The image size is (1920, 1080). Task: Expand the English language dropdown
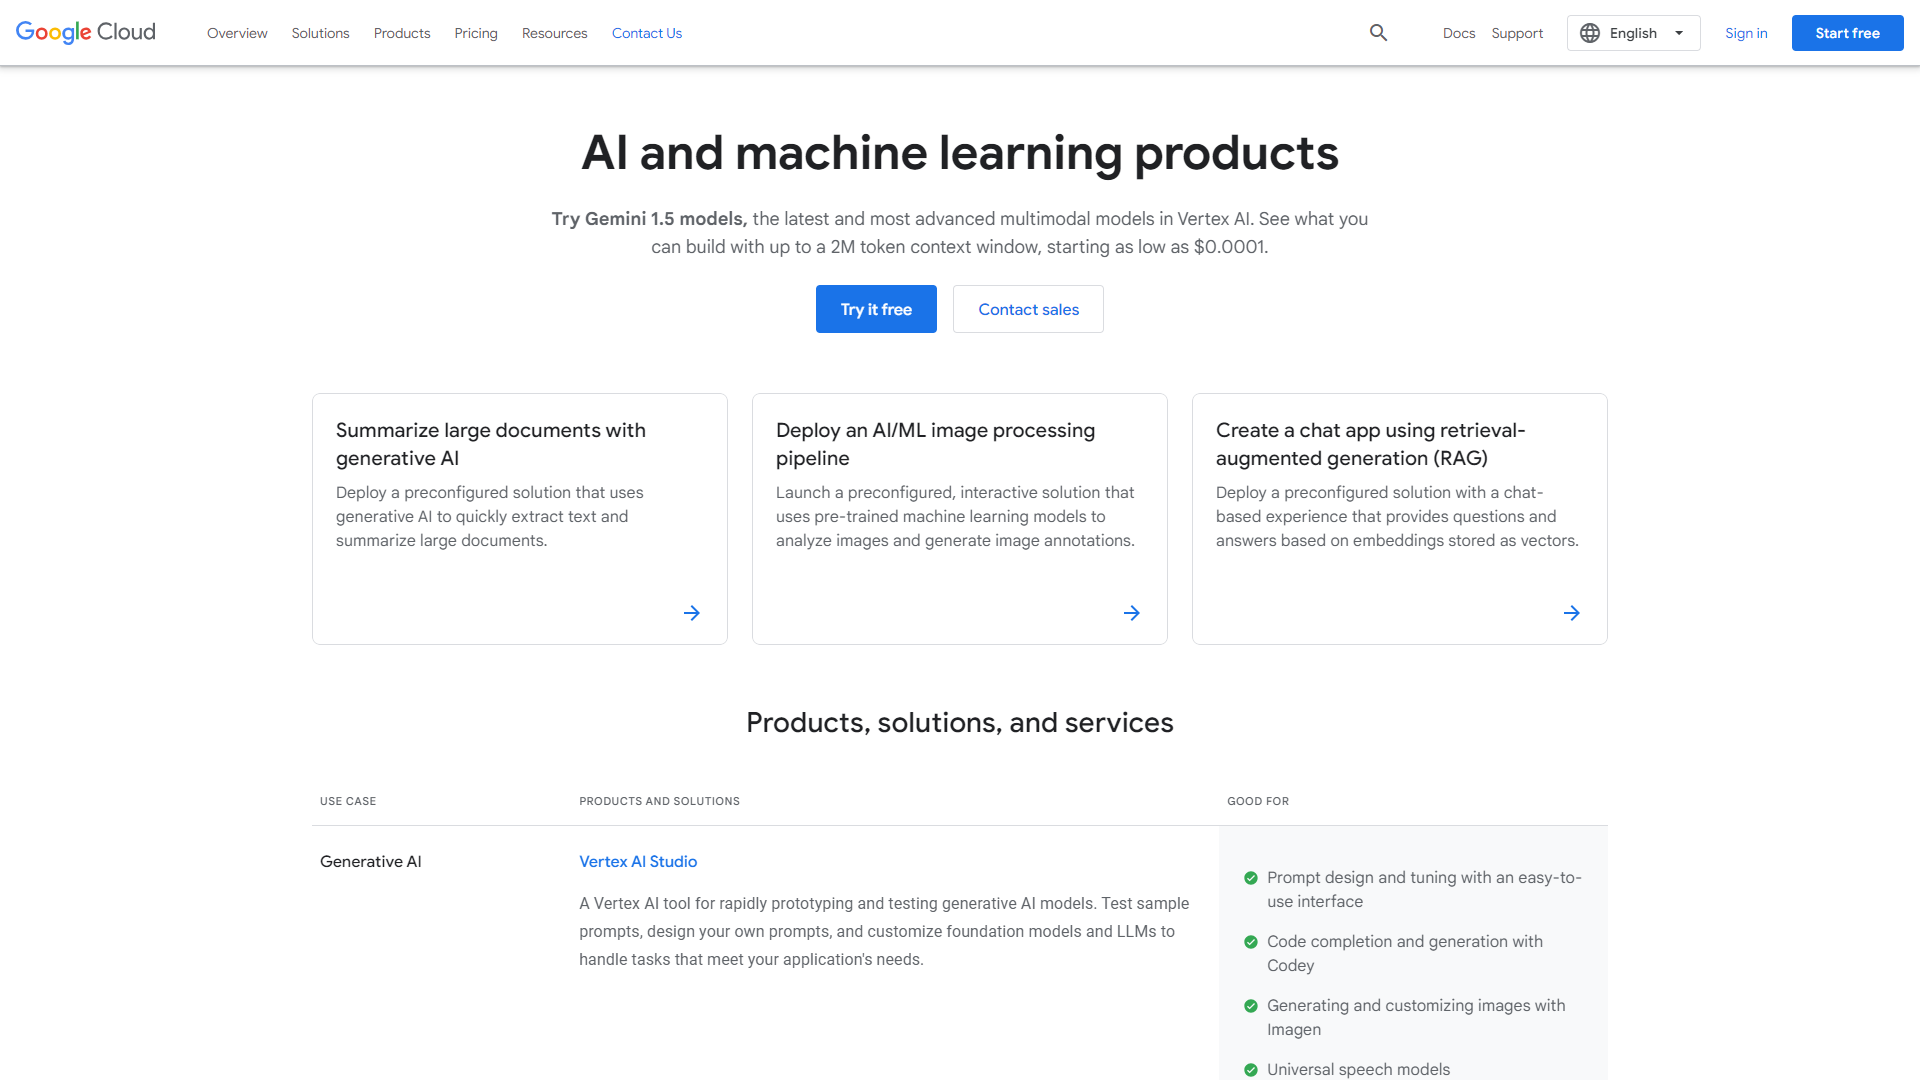point(1678,33)
